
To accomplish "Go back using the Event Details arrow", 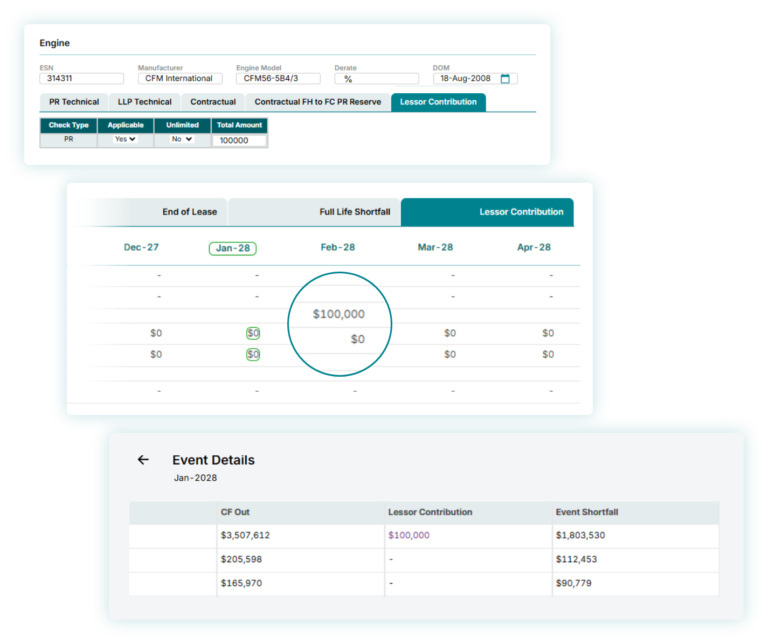I will click(x=143, y=459).
